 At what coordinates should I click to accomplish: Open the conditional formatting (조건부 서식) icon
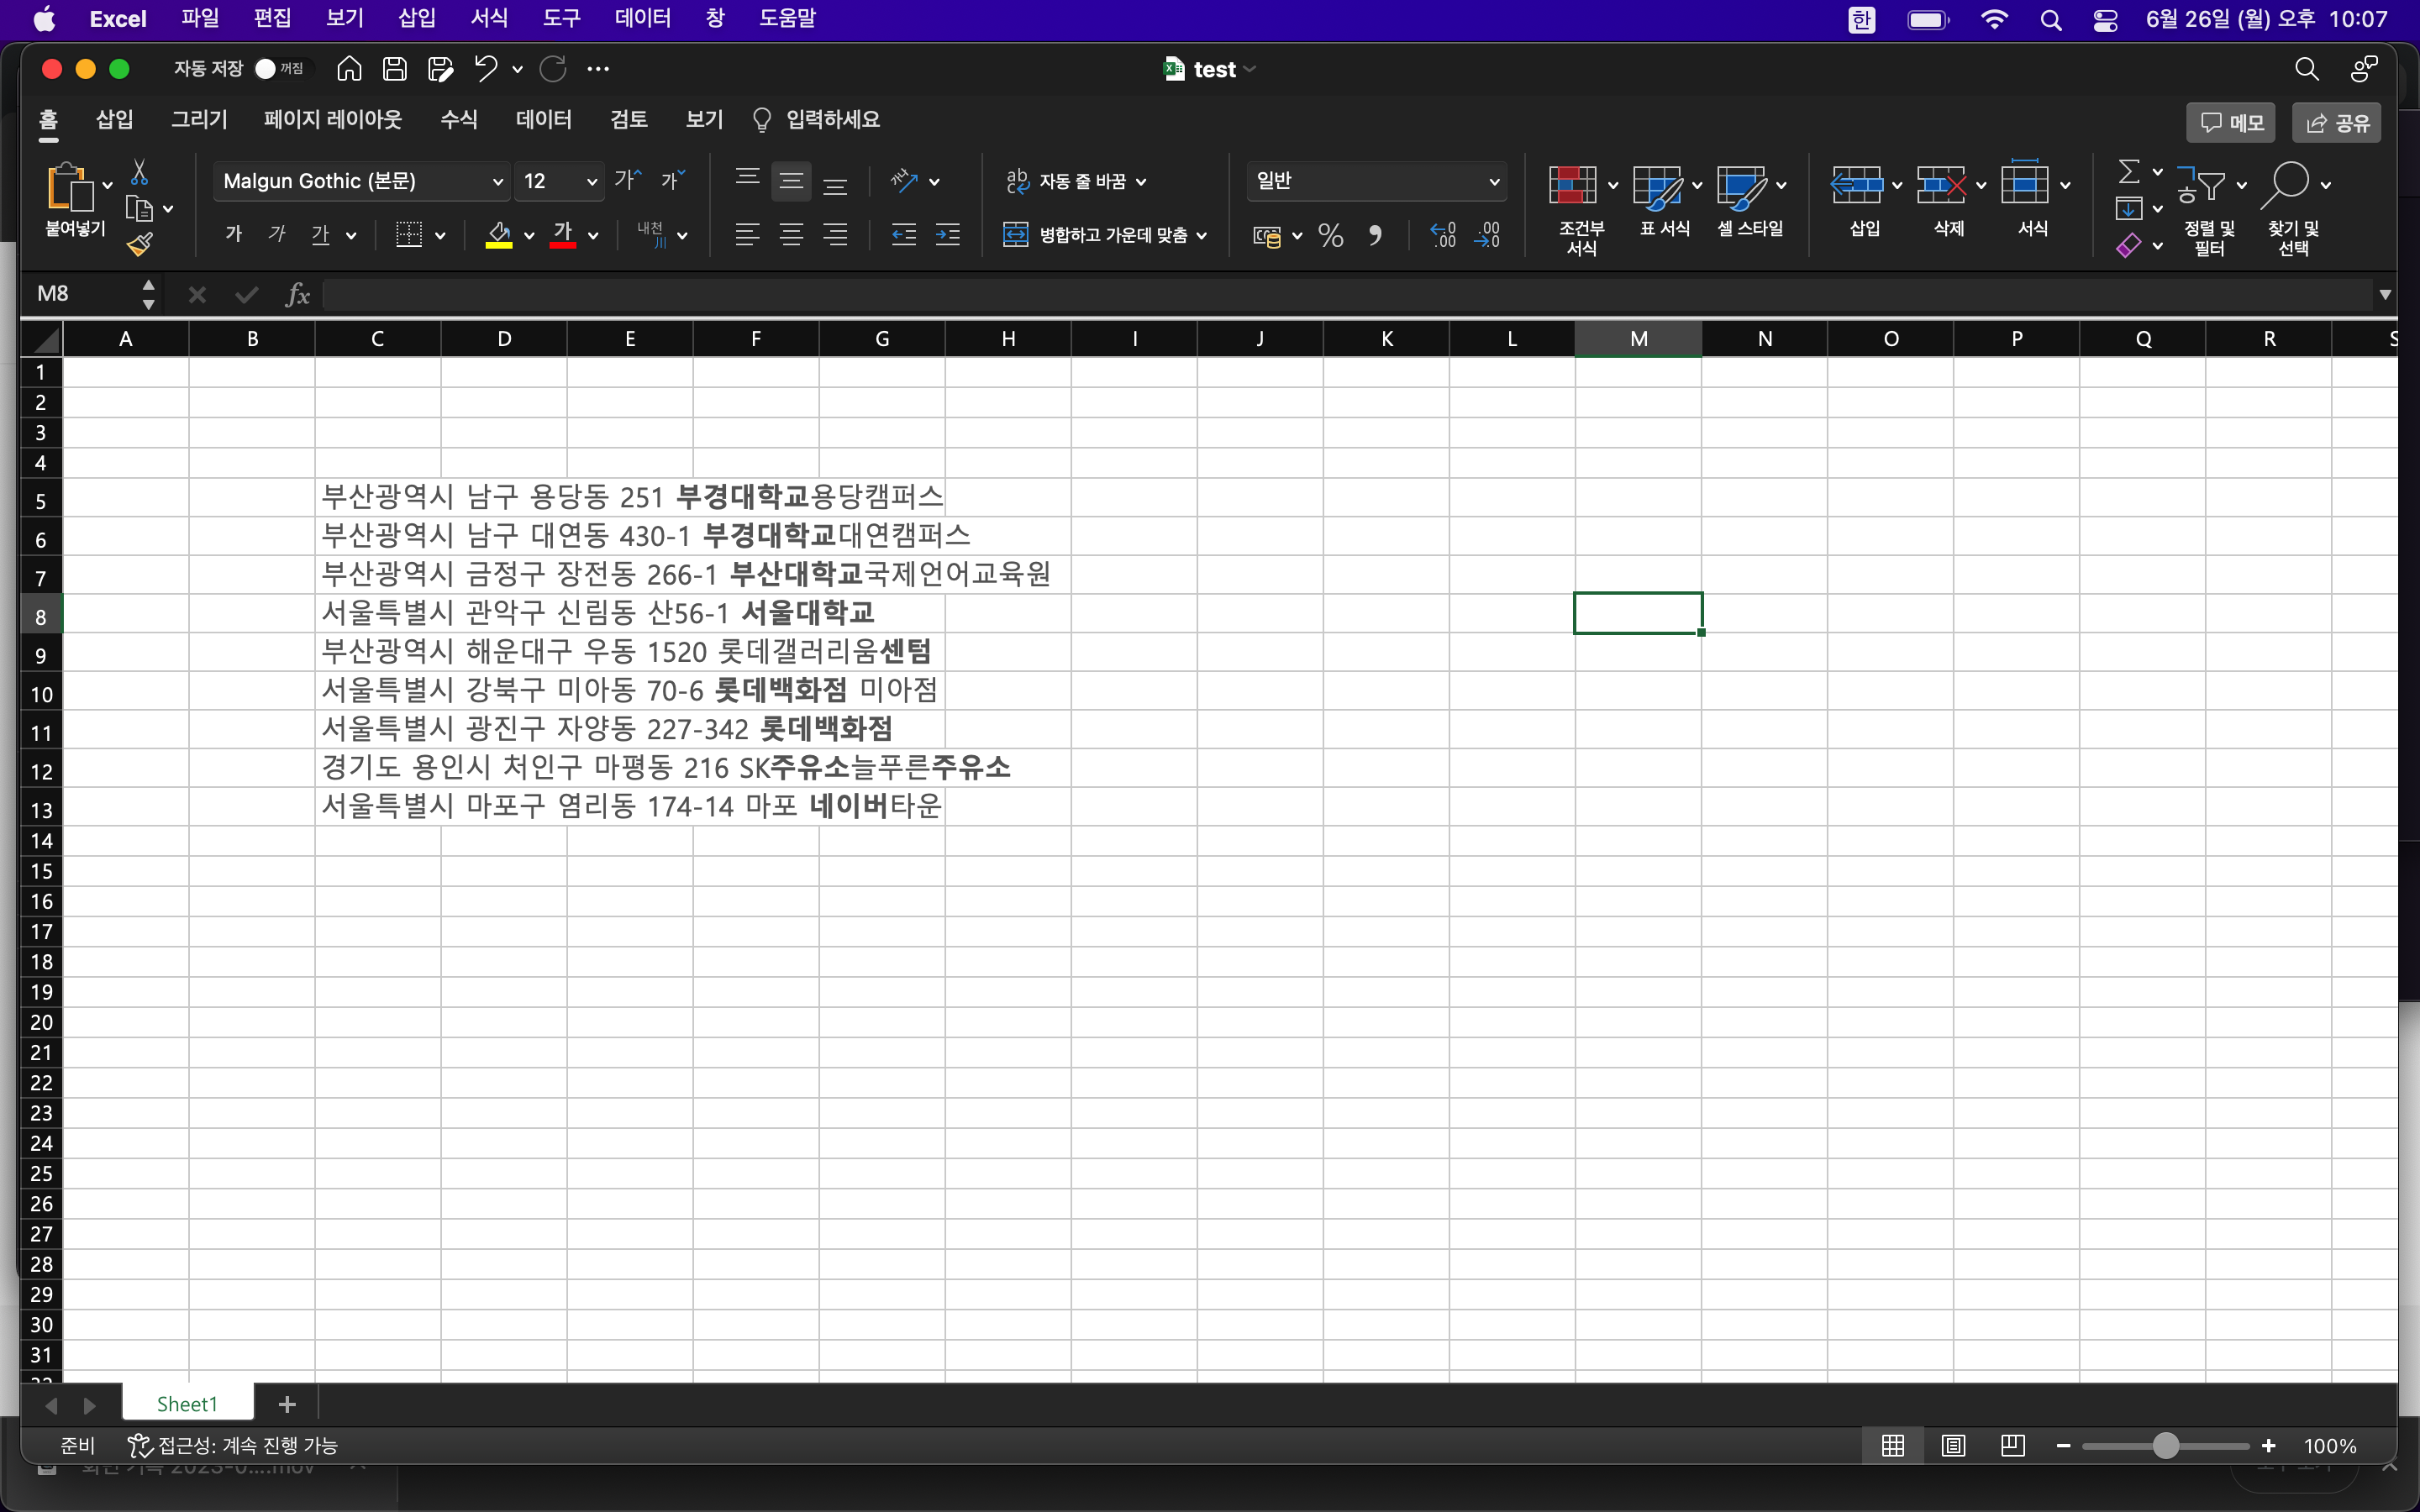[1573, 186]
